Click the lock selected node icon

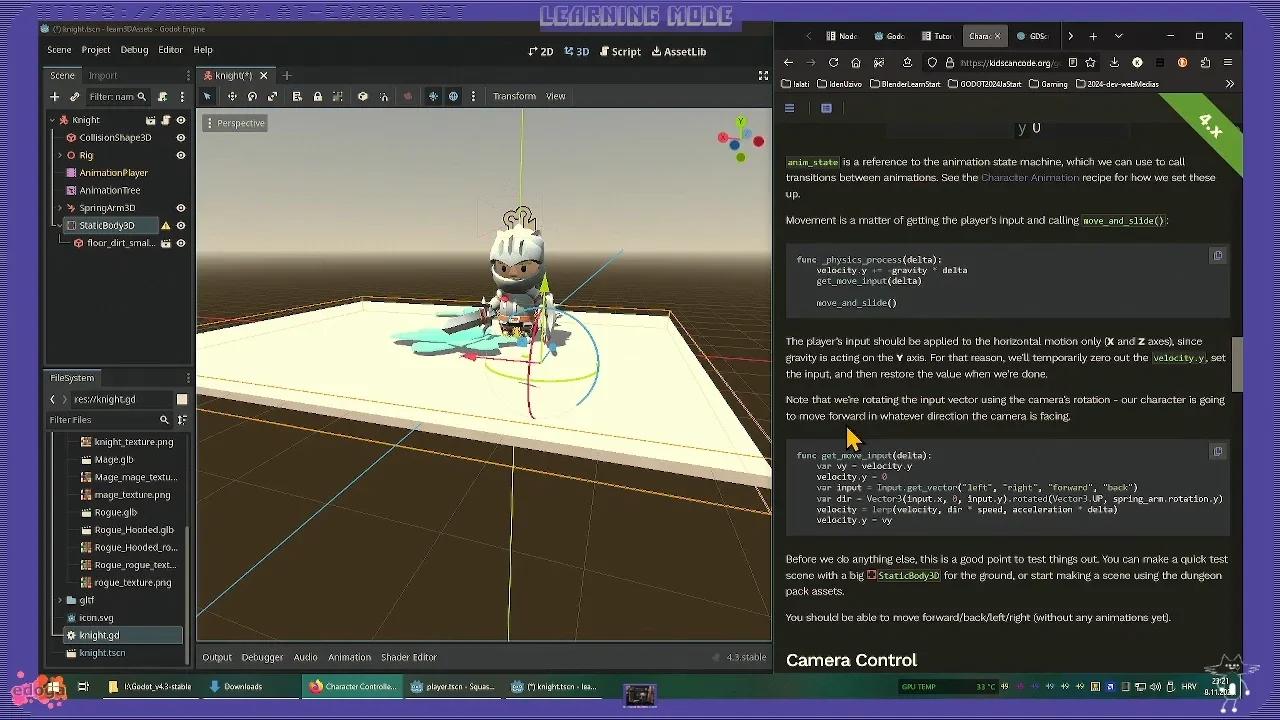pyautogui.click(x=318, y=96)
